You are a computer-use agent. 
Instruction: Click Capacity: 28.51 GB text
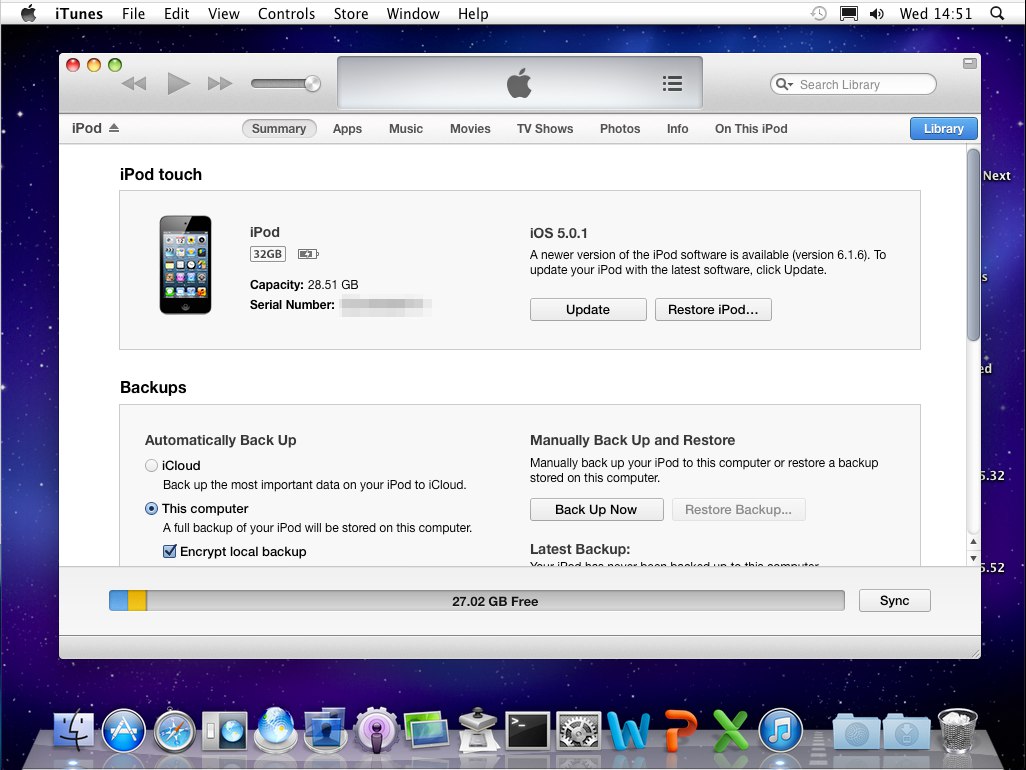tap(304, 285)
